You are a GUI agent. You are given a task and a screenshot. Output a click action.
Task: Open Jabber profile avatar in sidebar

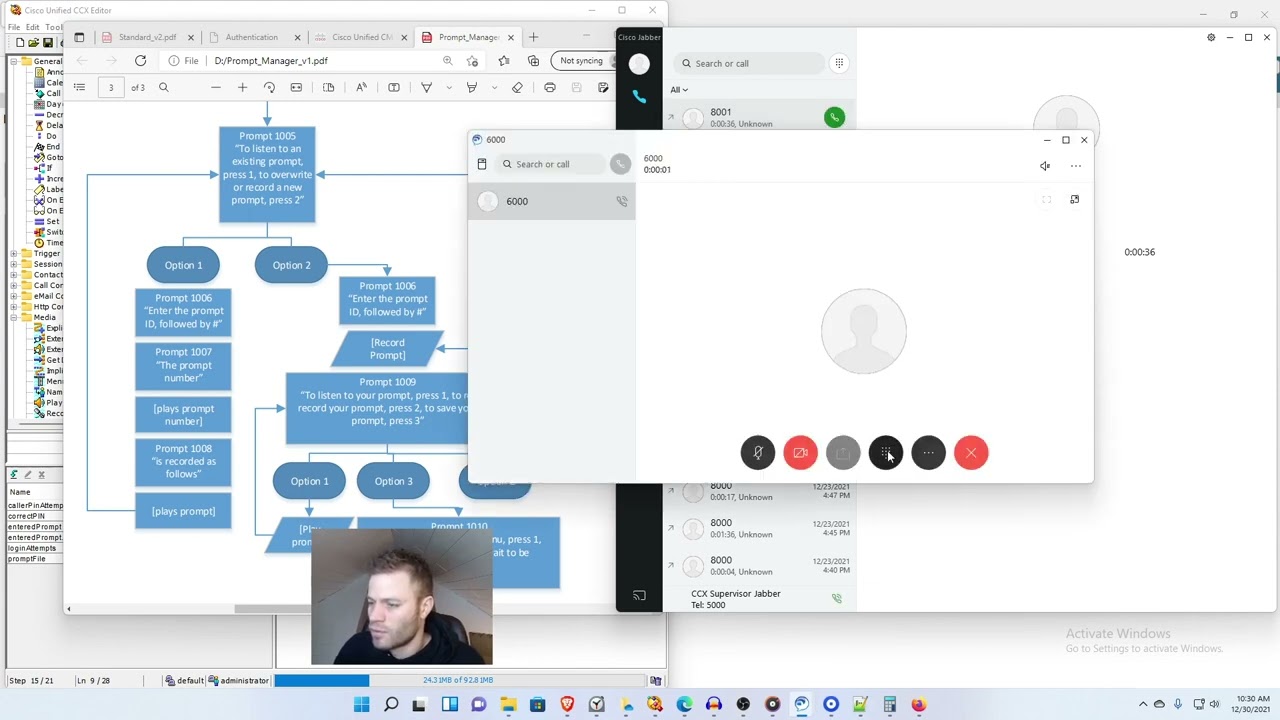coord(639,64)
